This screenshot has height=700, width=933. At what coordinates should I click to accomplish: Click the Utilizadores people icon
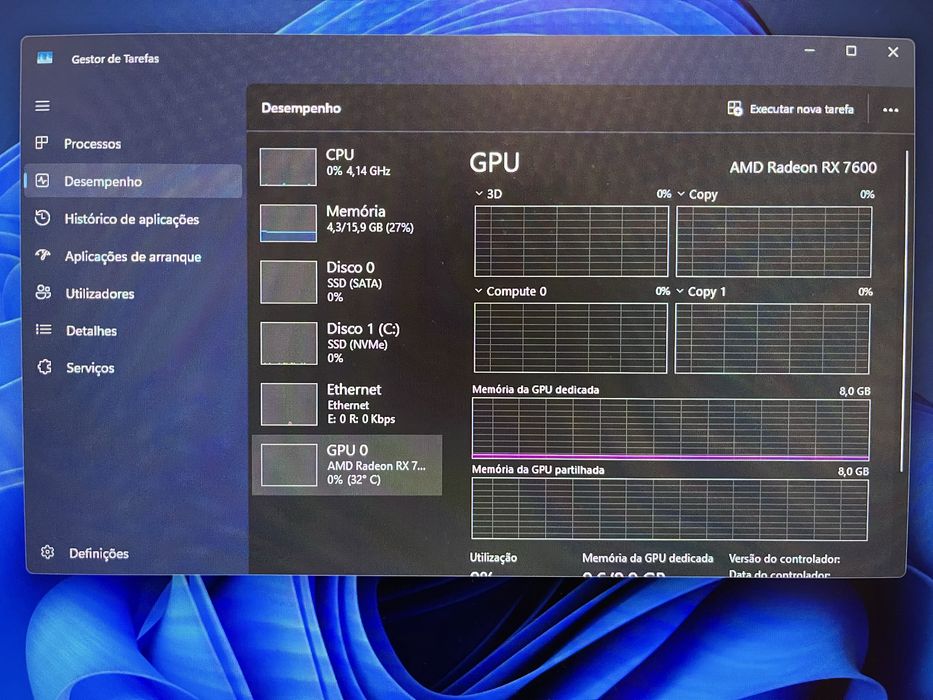coord(43,292)
